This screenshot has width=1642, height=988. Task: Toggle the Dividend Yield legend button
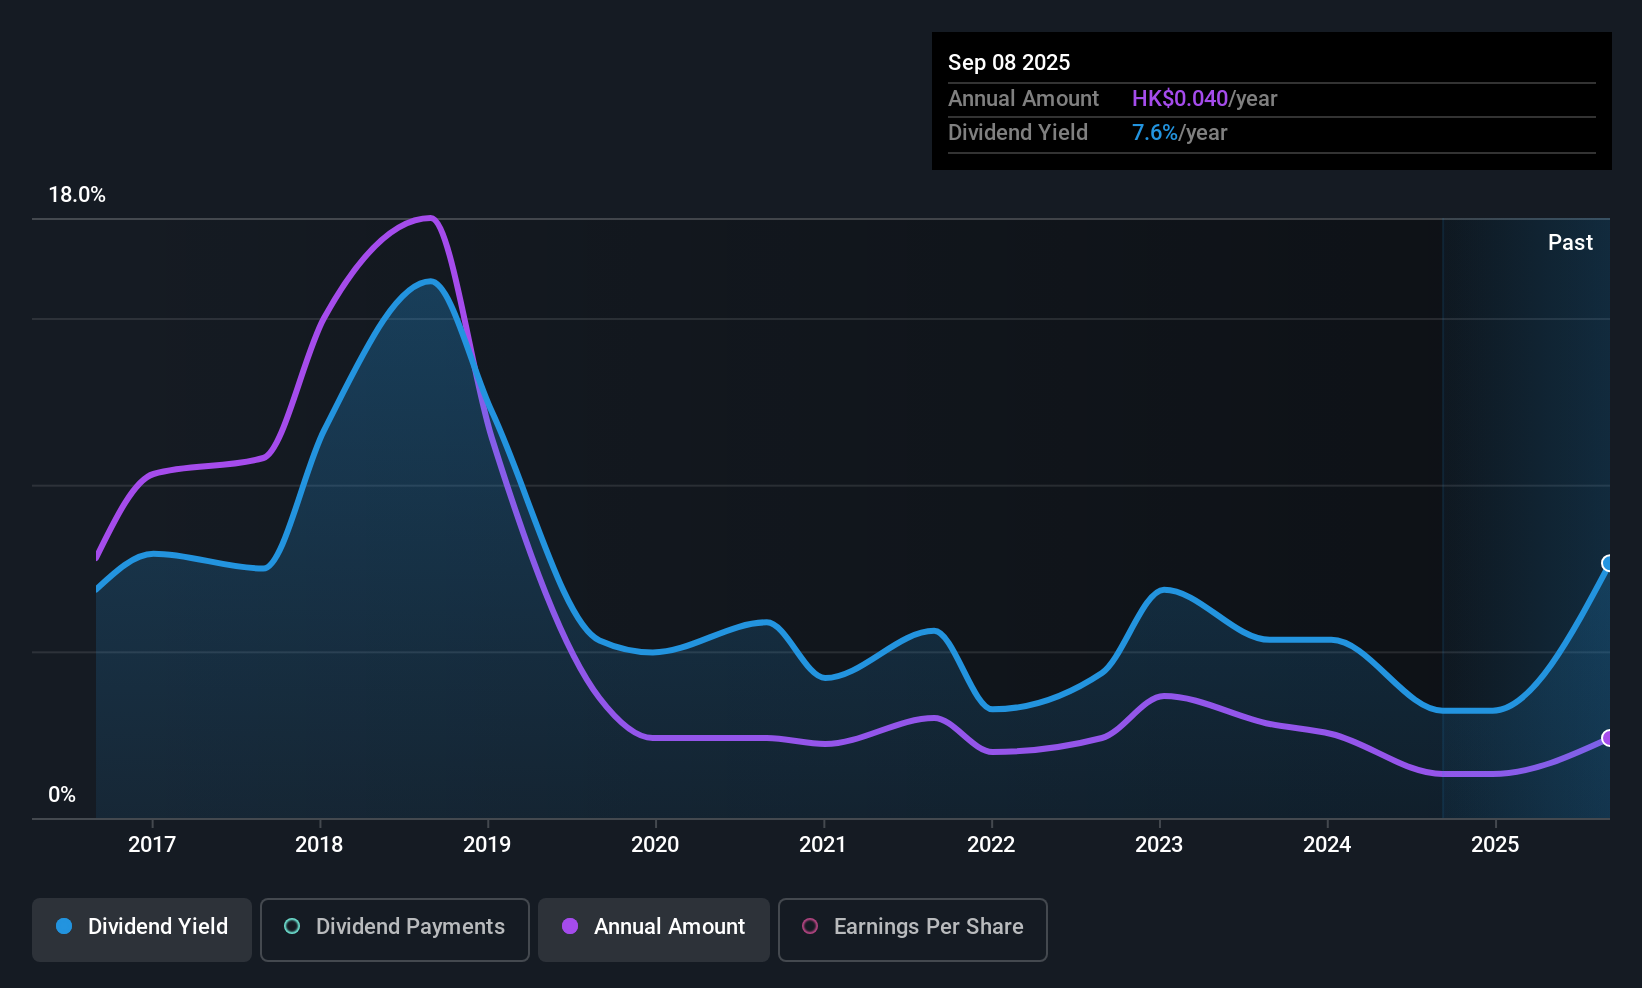point(142,930)
